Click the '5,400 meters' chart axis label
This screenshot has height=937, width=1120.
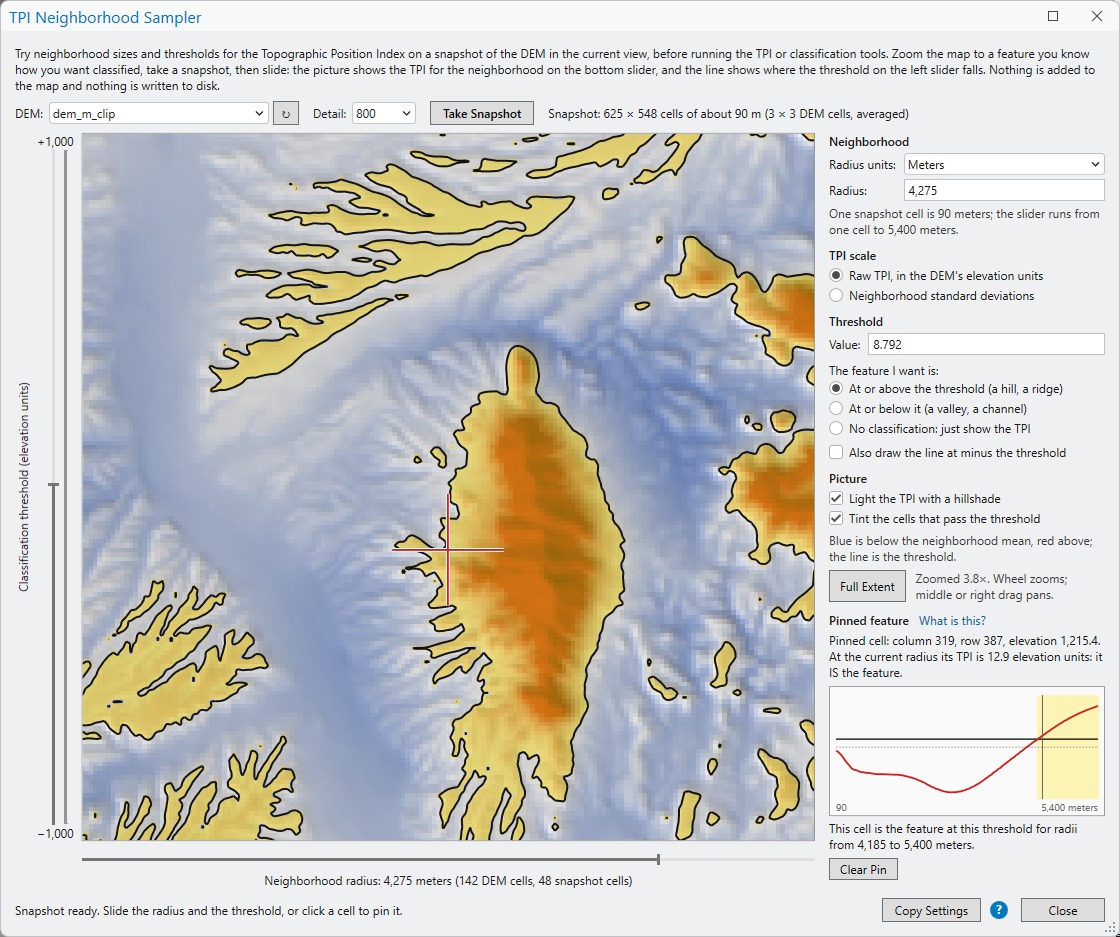pos(1069,807)
